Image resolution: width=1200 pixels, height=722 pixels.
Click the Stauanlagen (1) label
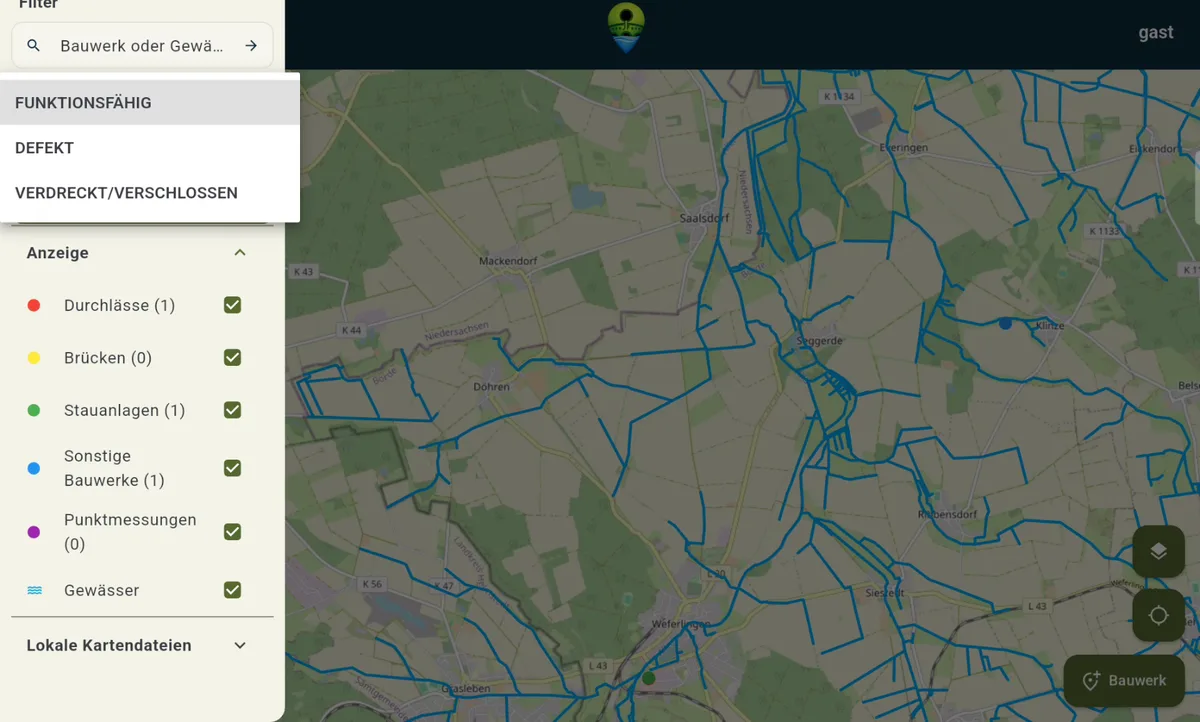point(125,410)
